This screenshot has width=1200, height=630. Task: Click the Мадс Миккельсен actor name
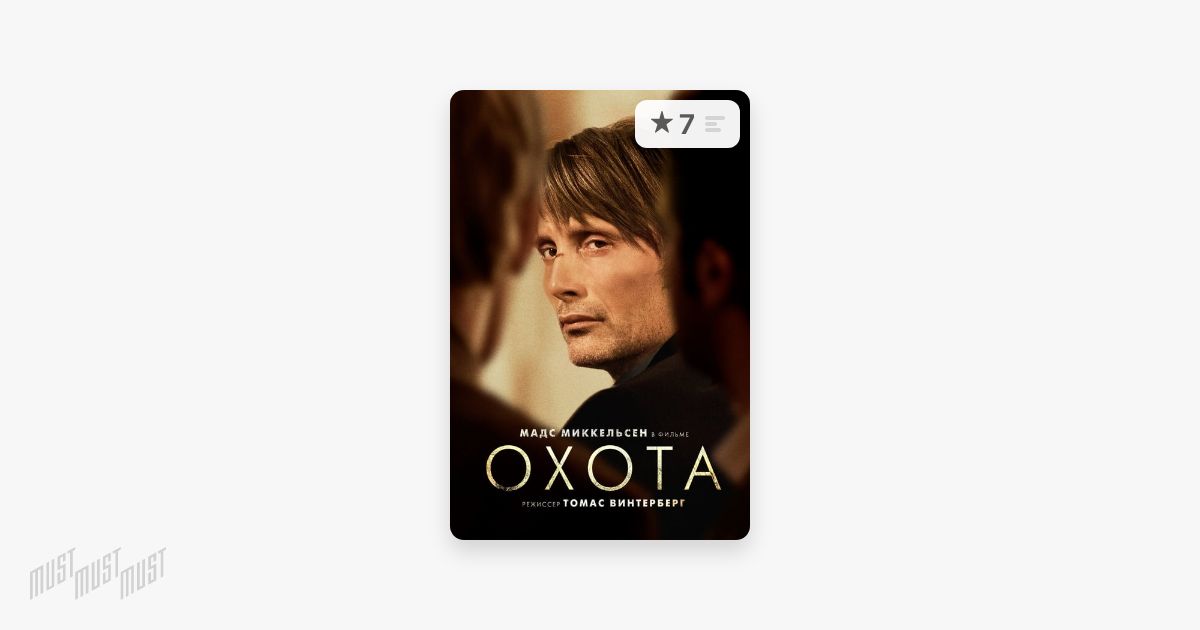pos(583,432)
